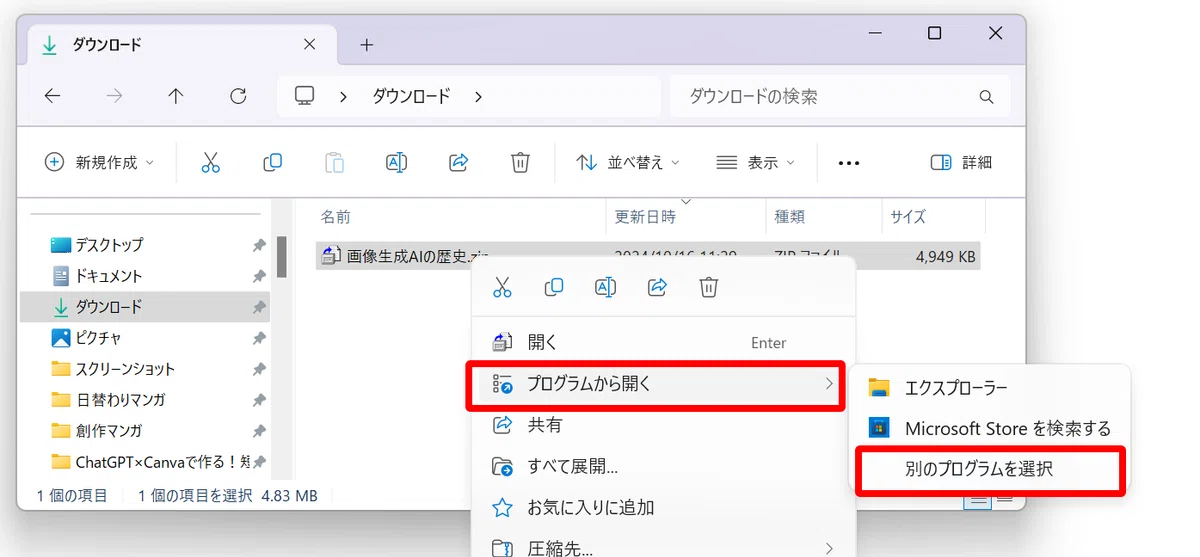Open the 並べ替え sort dropdown
This screenshot has width=1200, height=557.
[x=627, y=162]
